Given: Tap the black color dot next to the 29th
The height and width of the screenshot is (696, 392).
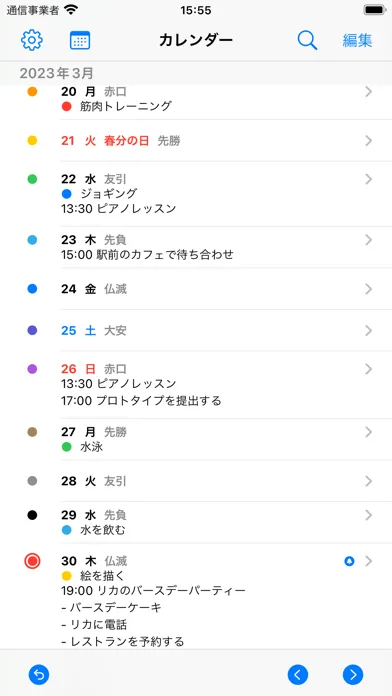Looking at the screenshot, I should 32,515.
